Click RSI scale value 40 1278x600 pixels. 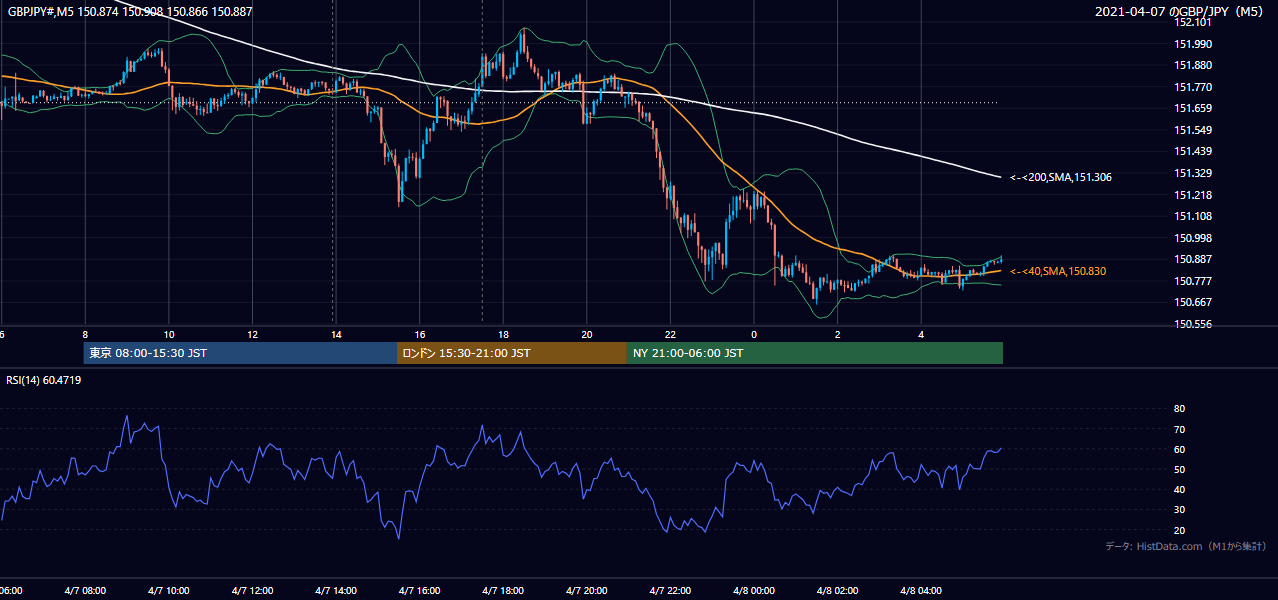(x=1180, y=489)
